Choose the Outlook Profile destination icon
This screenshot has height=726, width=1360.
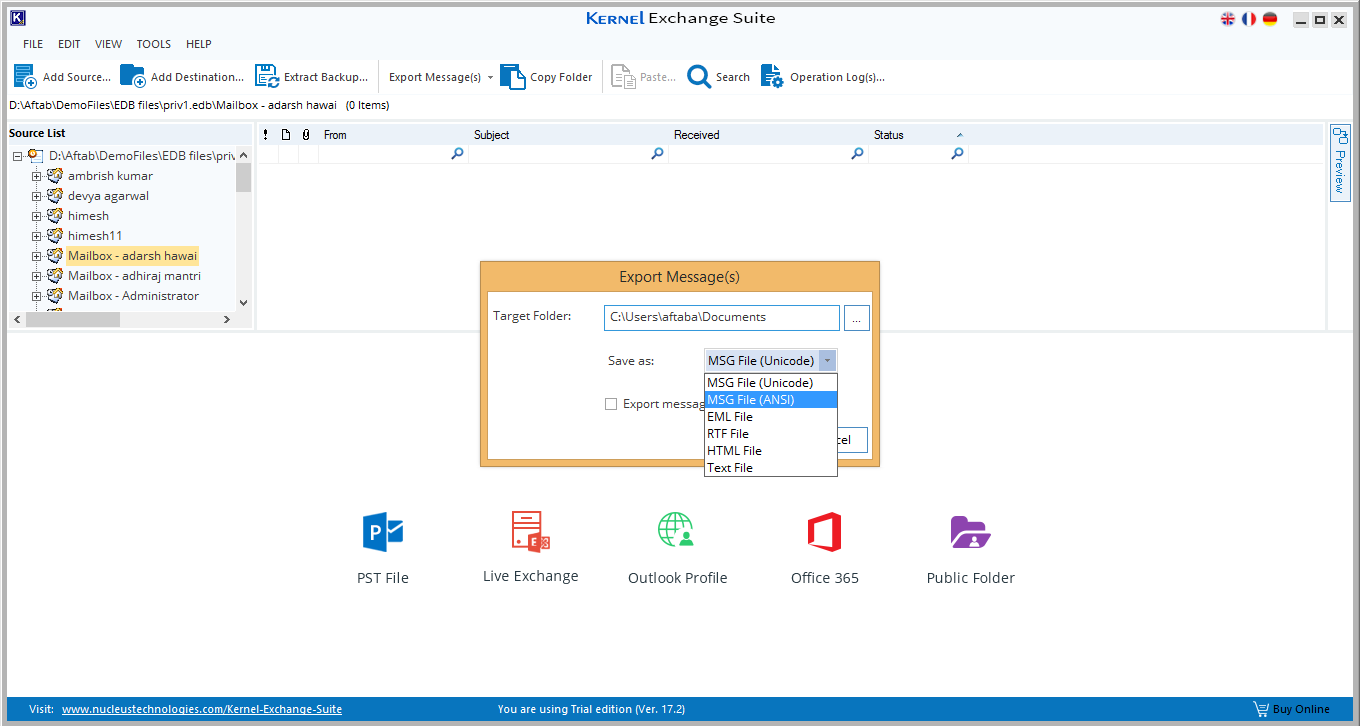[x=677, y=531]
